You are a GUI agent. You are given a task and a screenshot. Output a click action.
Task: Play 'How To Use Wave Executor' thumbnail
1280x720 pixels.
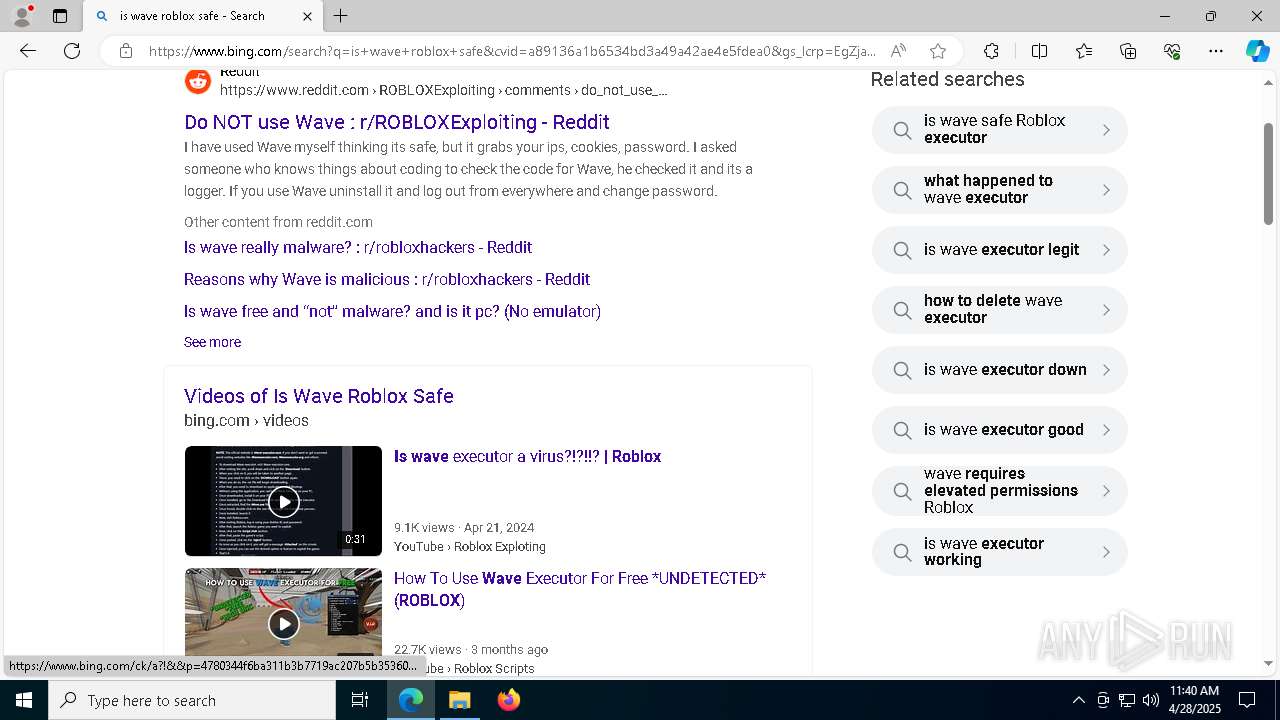point(283,615)
